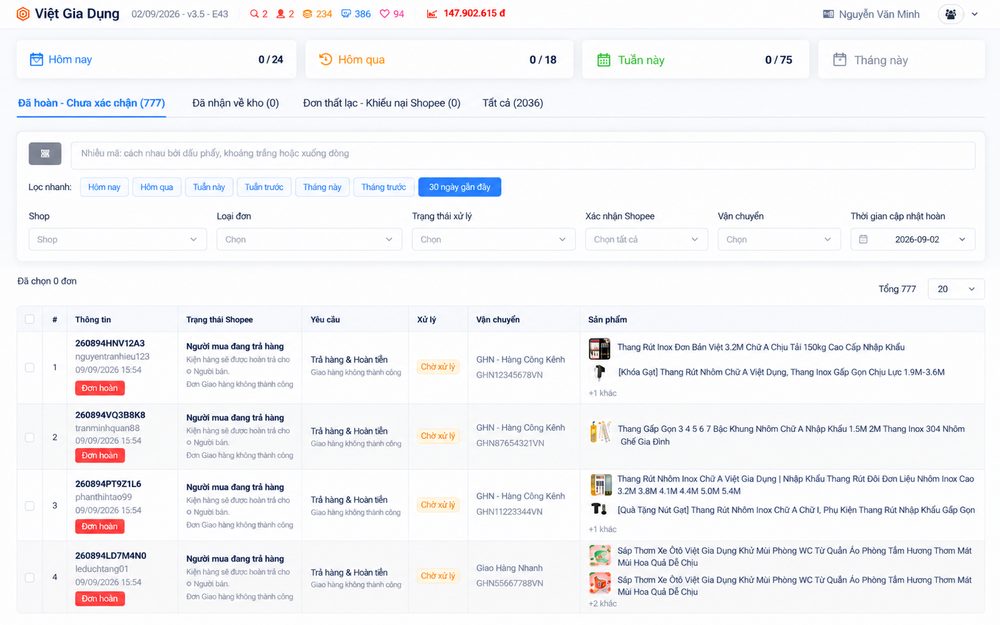1000x625 pixels.
Task: Open the Hôm qua summary card
Action: pyautogui.click(x=439, y=59)
